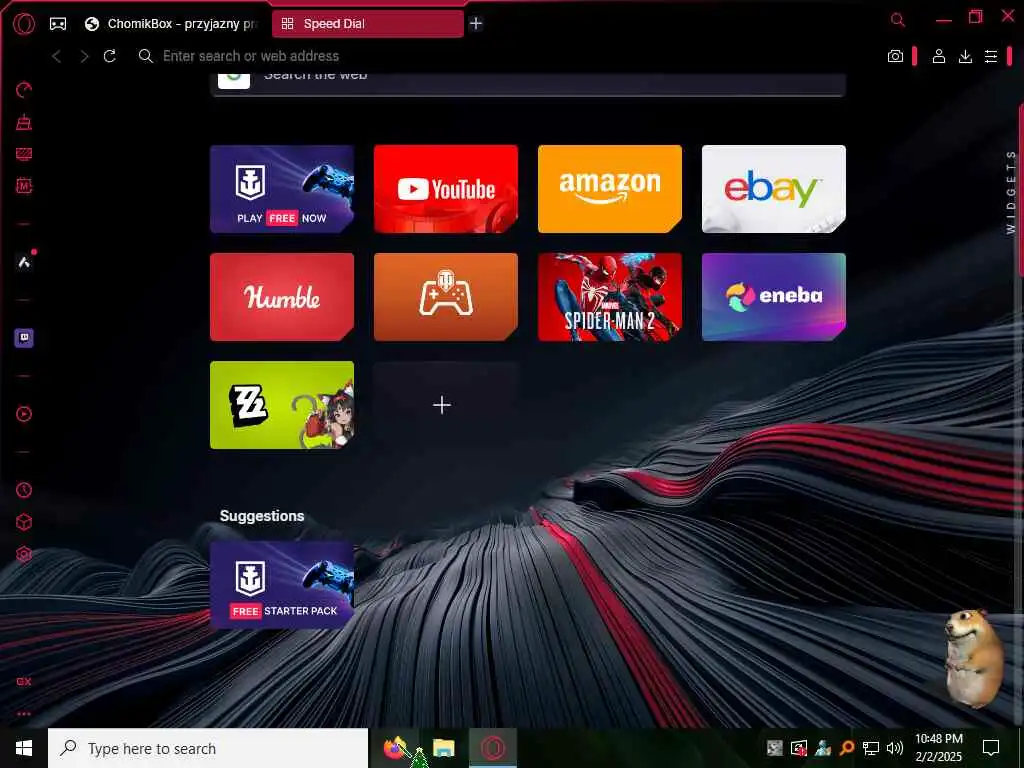Open the orange World of Tanks gamepad tile
Viewport: 1024px width, 768px height.
coord(446,297)
